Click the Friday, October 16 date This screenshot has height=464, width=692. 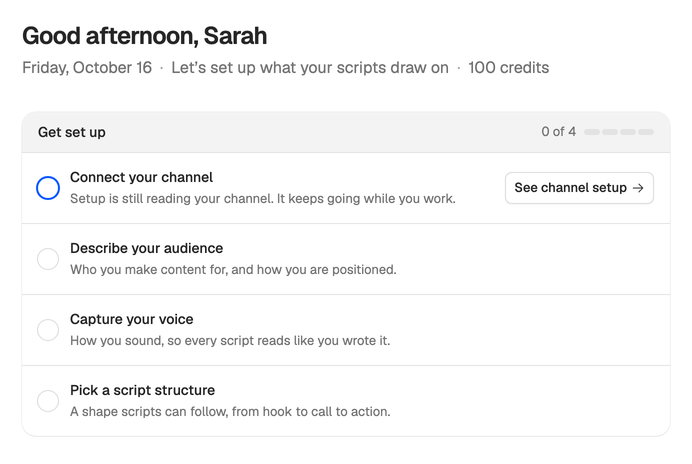click(87, 68)
